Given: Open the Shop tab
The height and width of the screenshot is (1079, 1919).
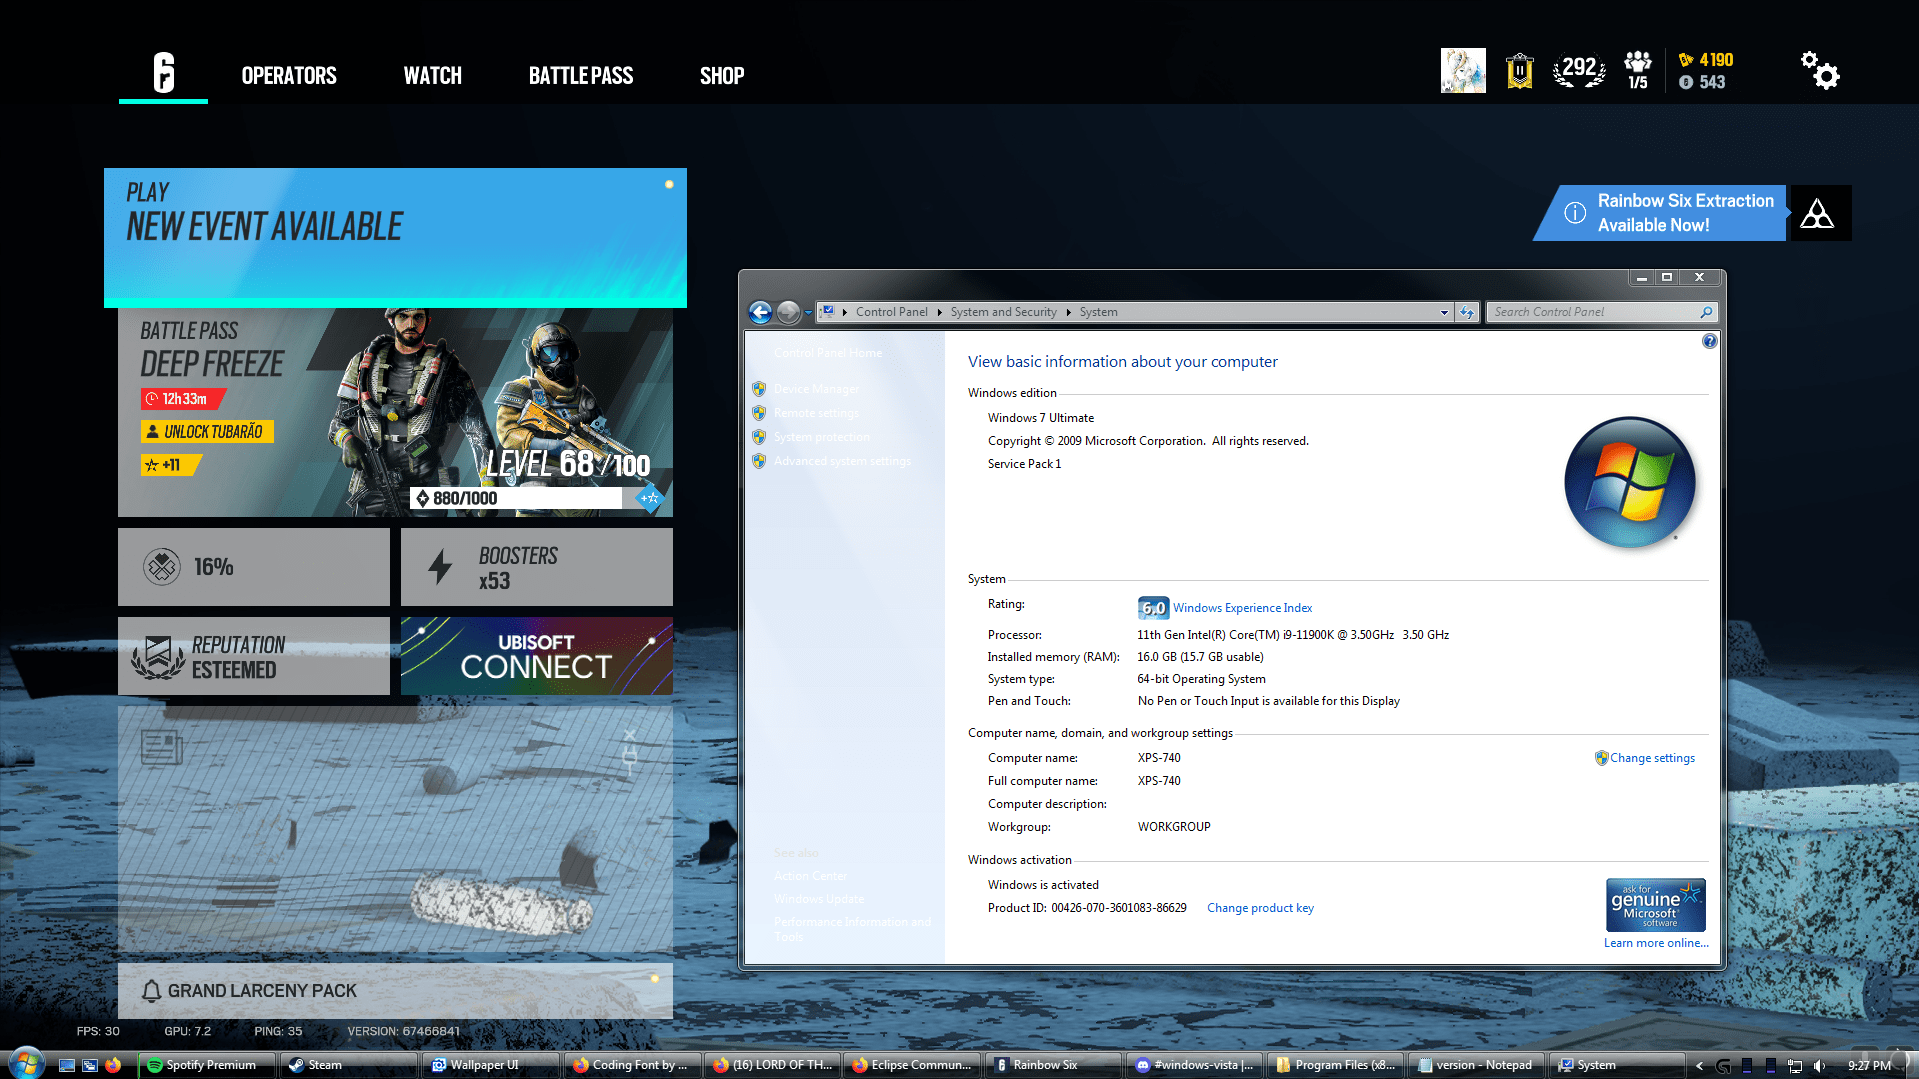Looking at the screenshot, I should 721,76.
